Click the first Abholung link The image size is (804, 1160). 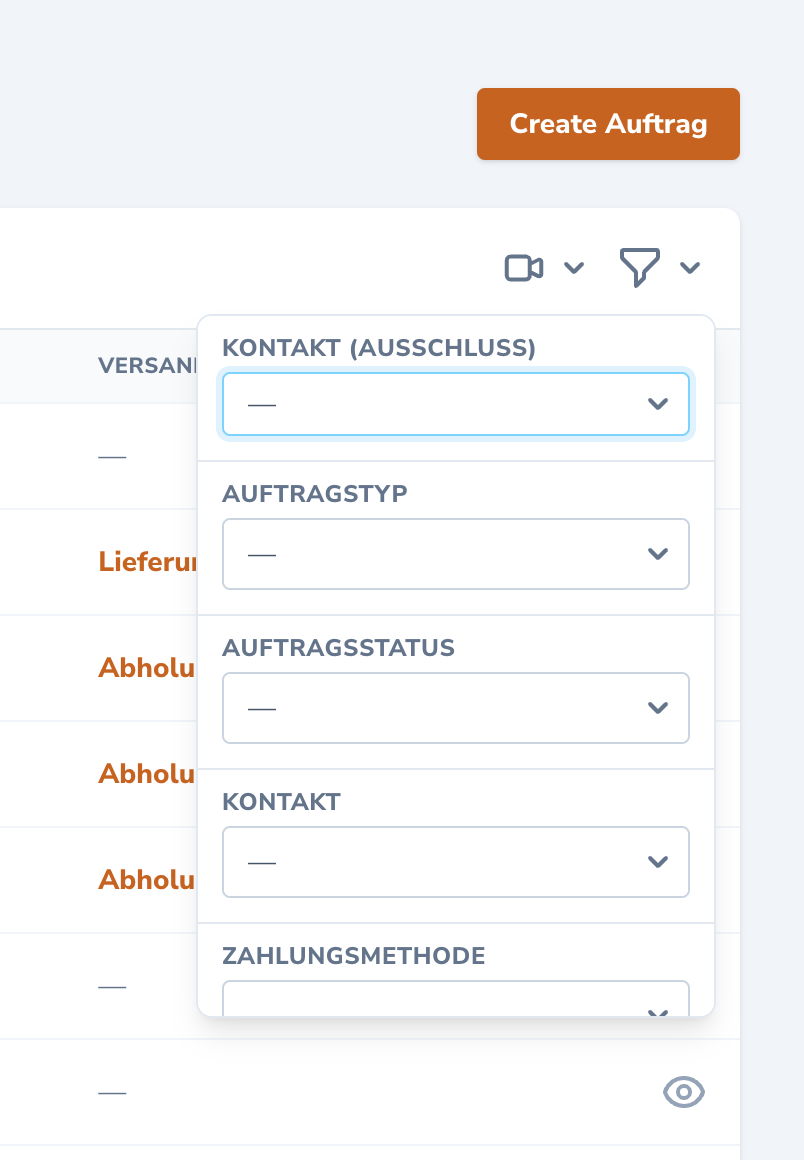tap(147, 668)
